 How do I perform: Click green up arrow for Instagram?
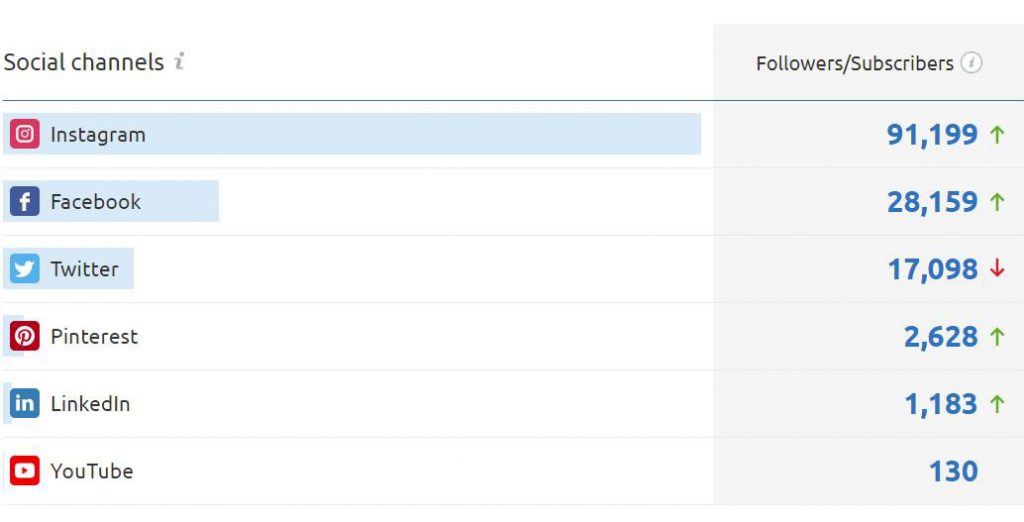(996, 135)
